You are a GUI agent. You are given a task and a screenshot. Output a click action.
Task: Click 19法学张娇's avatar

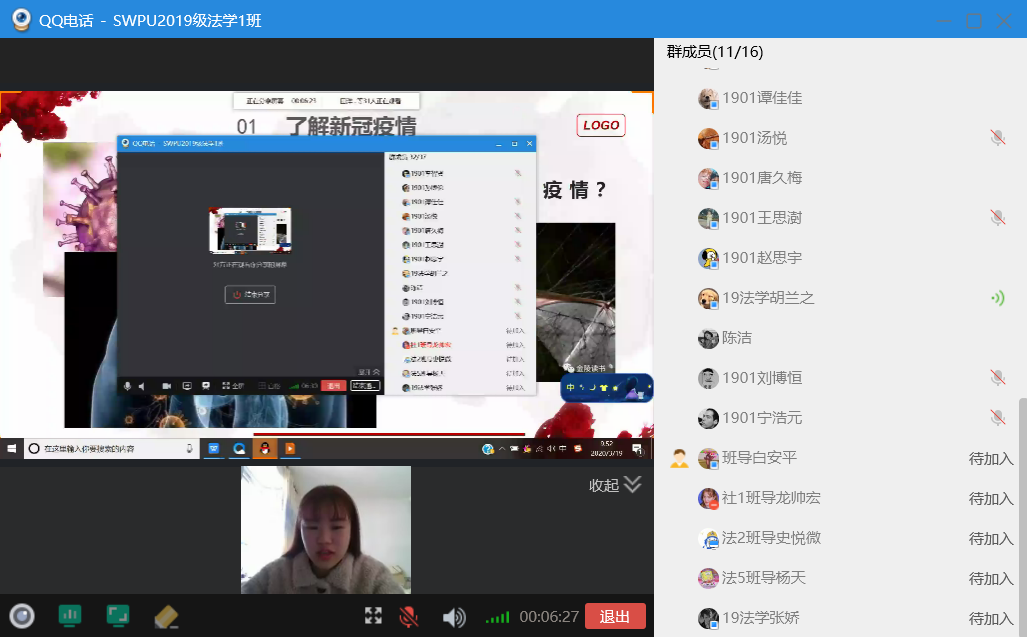708,618
